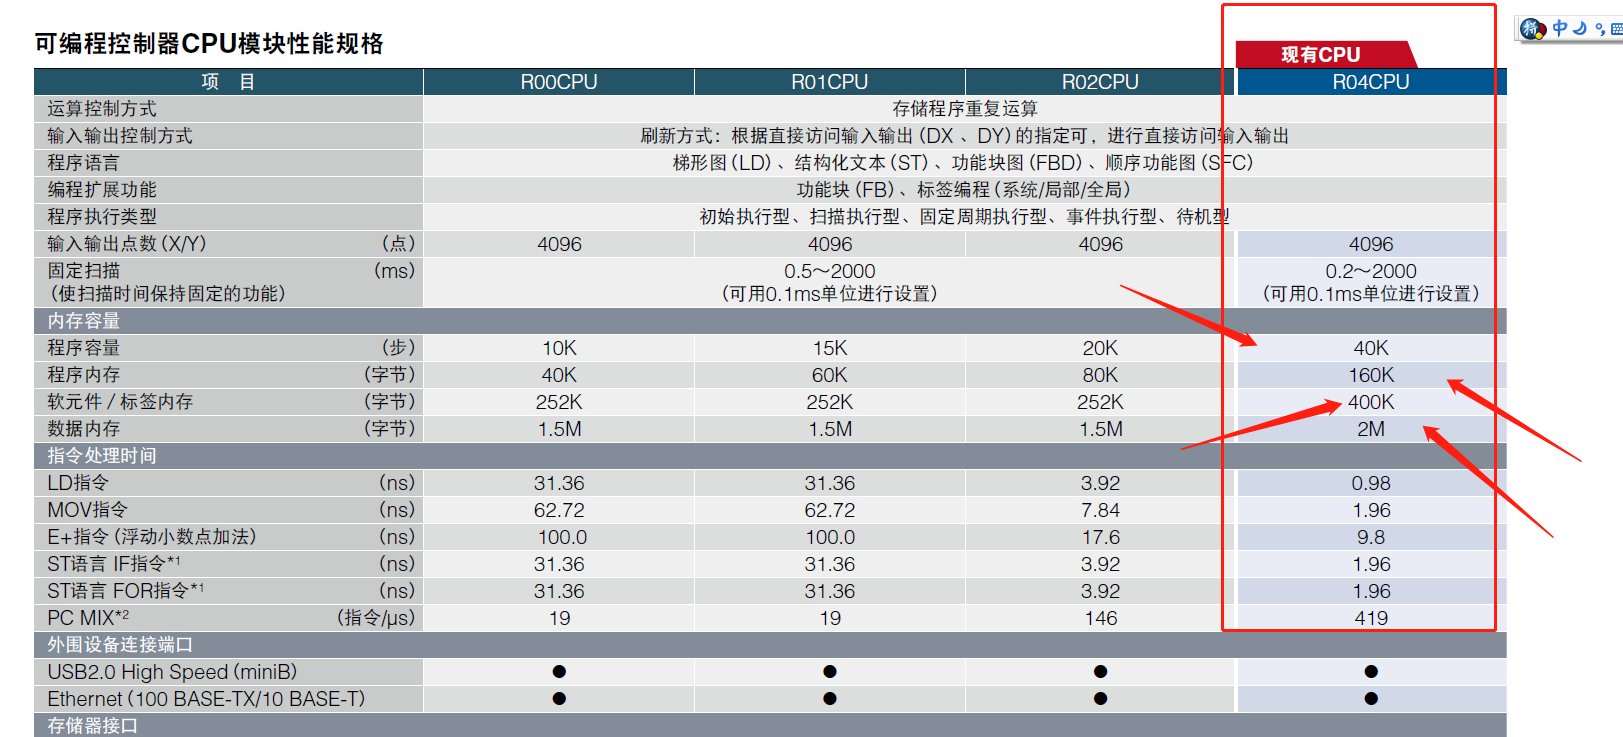The image size is (1623, 737).
Task: Toggle the punctuation mode icon in IME bar
Action: pyautogui.click(x=1600, y=29)
